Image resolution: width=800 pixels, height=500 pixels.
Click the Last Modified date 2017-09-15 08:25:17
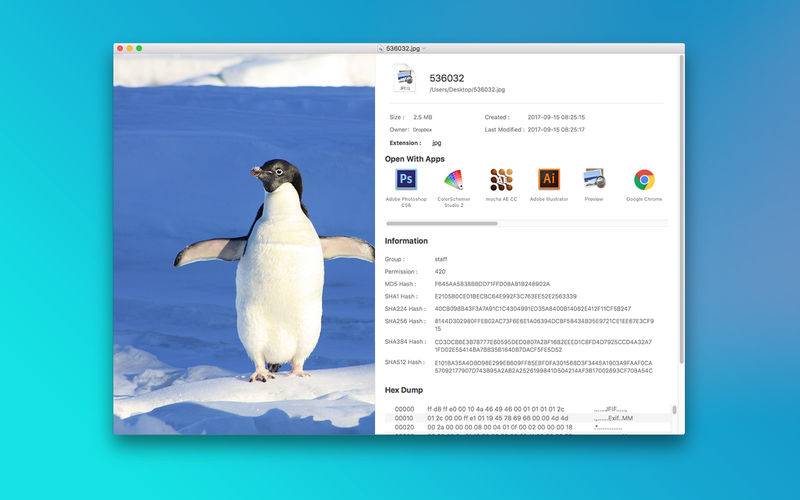[556, 130]
